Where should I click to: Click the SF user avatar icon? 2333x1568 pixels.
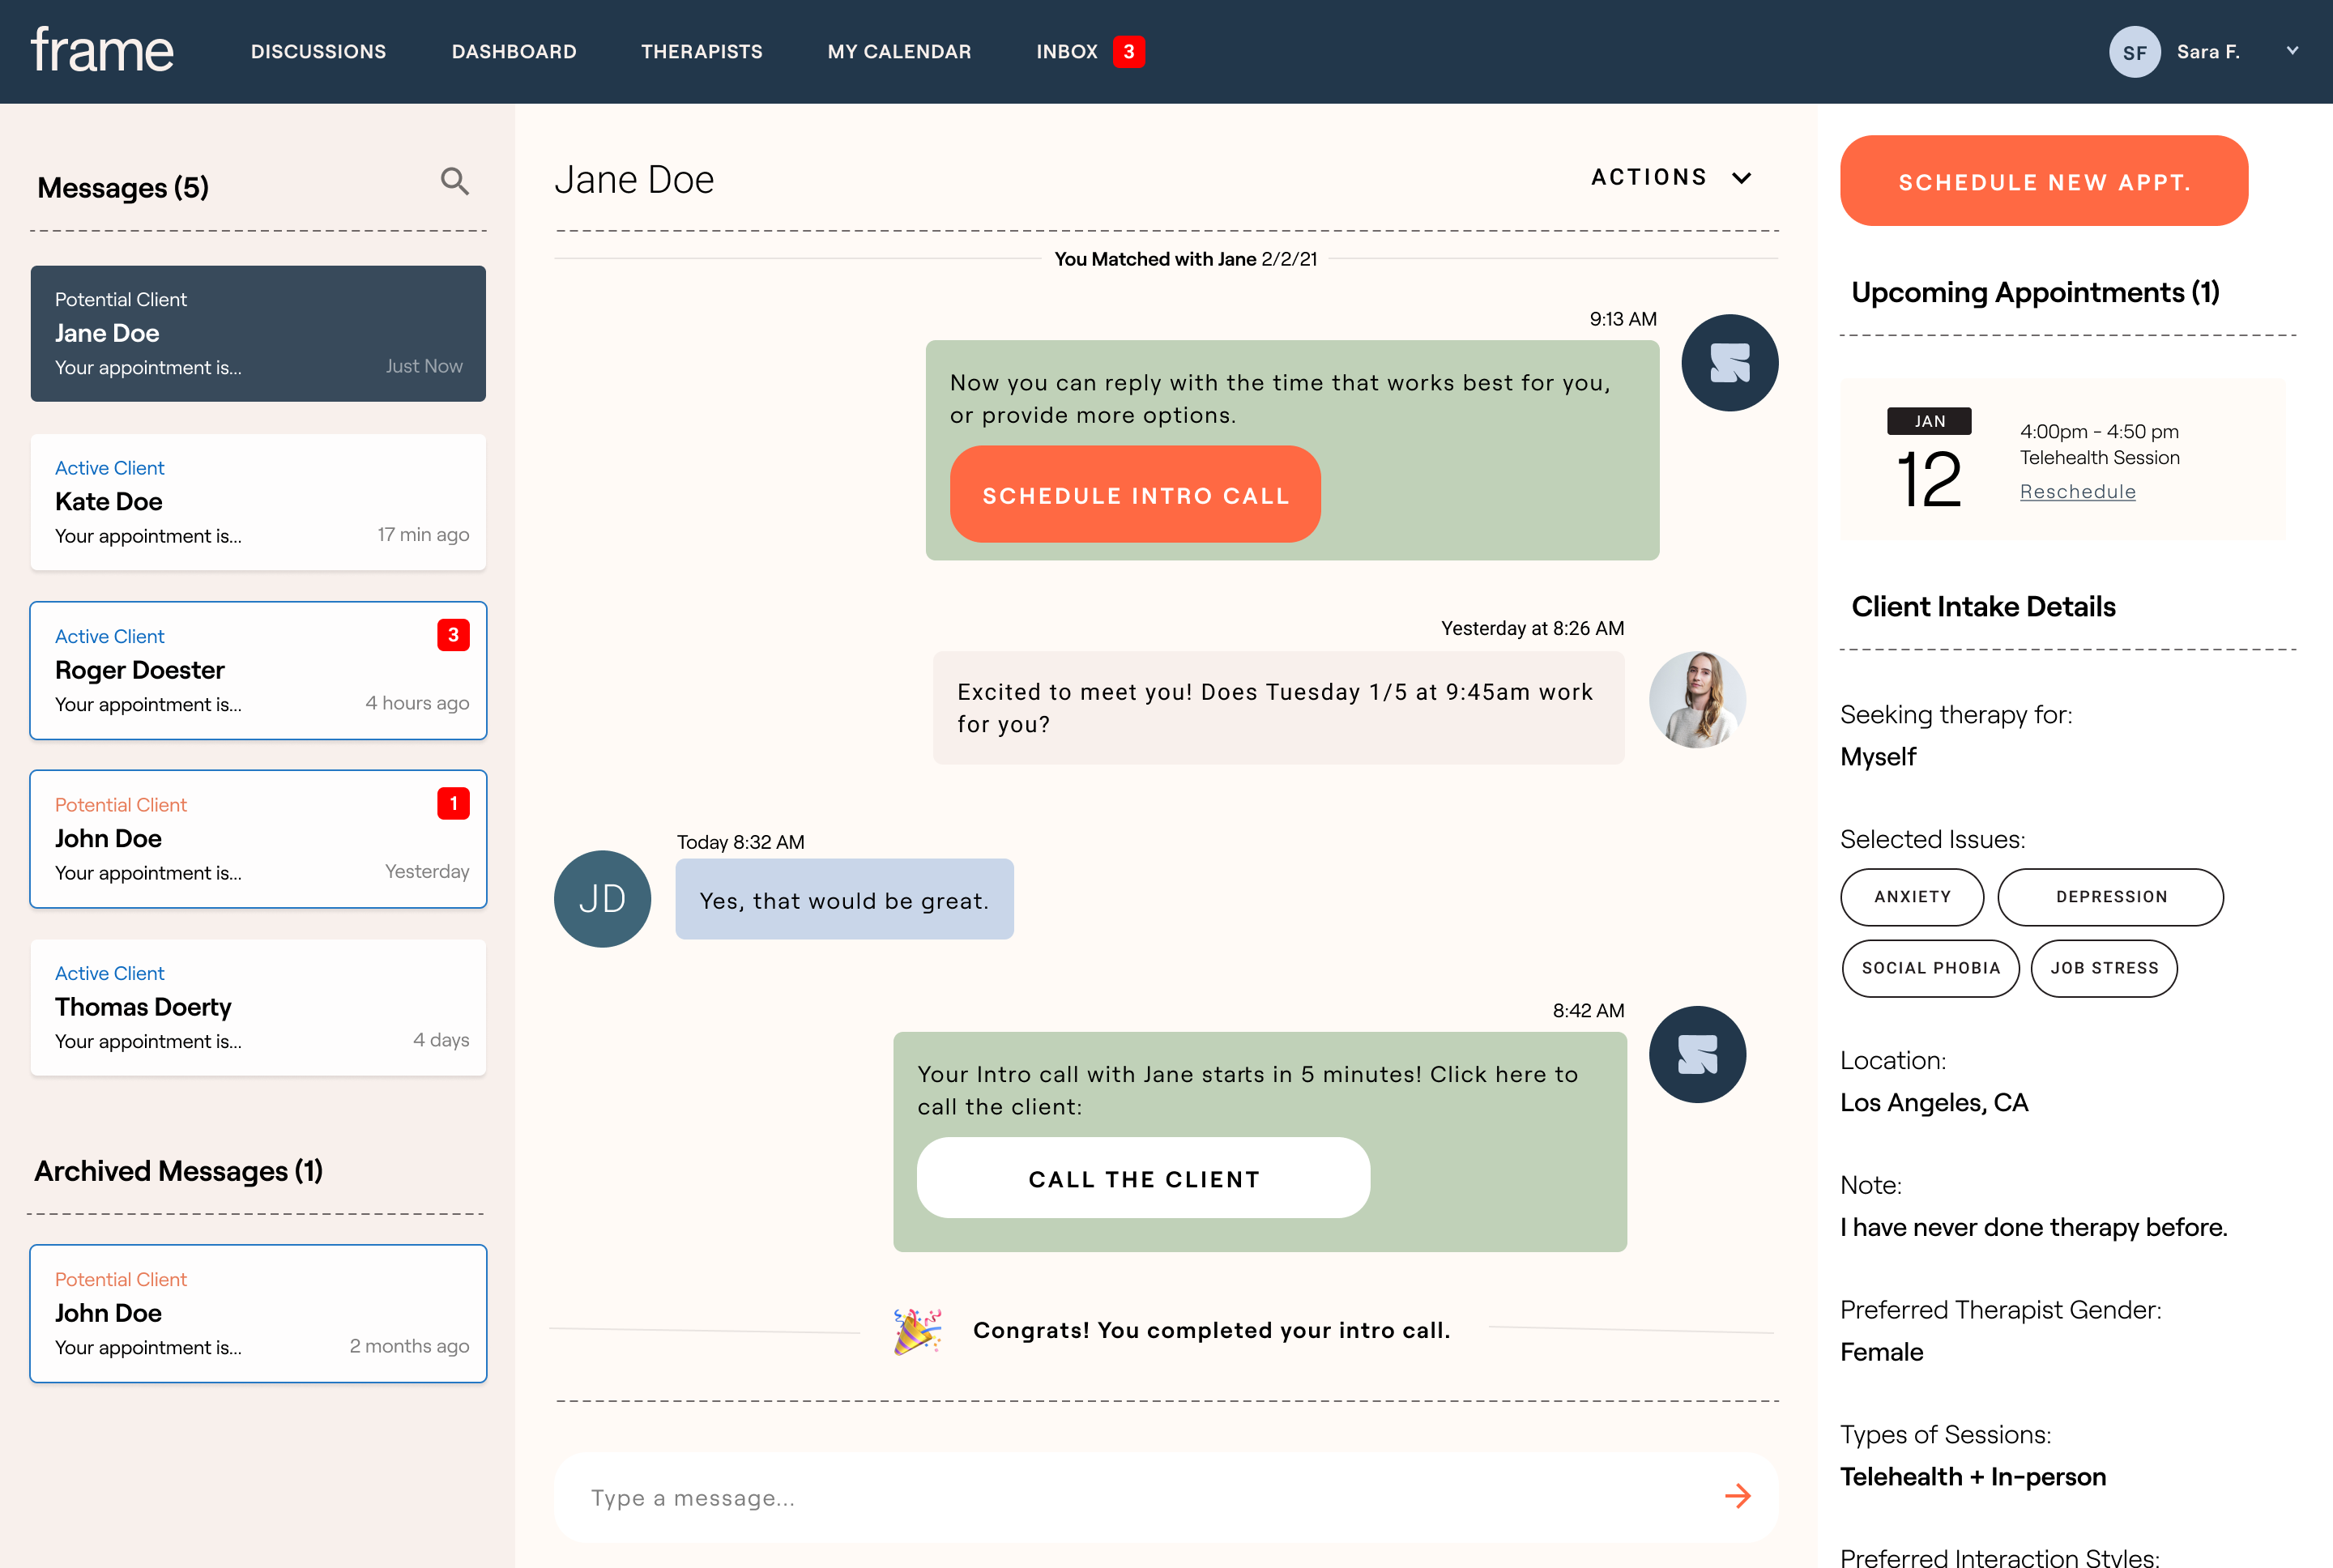[x=2134, y=52]
